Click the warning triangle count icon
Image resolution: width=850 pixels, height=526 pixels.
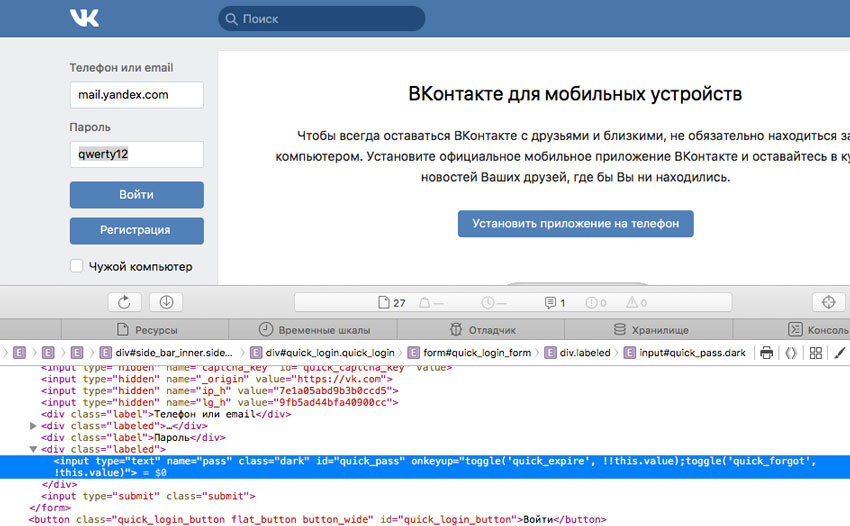632,303
